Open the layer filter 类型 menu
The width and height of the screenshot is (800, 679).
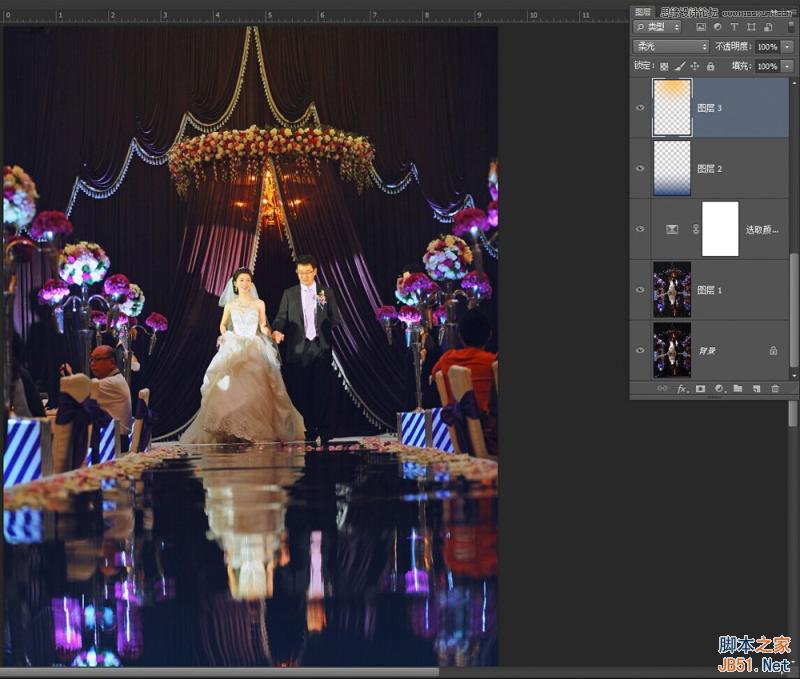(x=660, y=27)
